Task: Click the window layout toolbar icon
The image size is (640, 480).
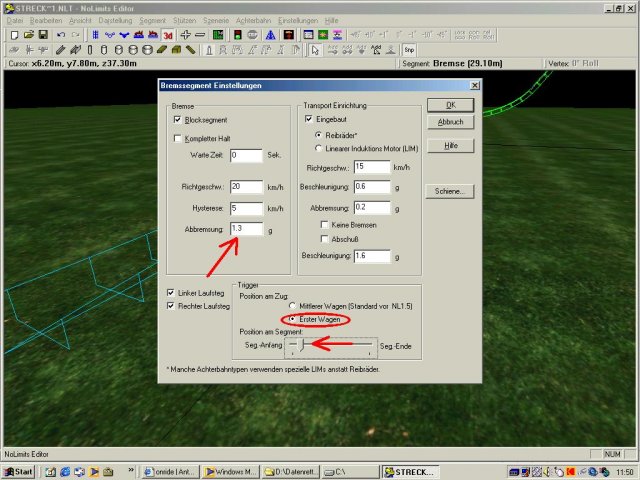Action: (309, 35)
